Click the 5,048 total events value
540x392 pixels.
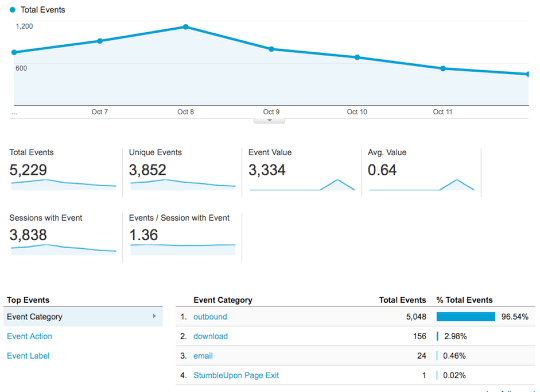[416, 317]
